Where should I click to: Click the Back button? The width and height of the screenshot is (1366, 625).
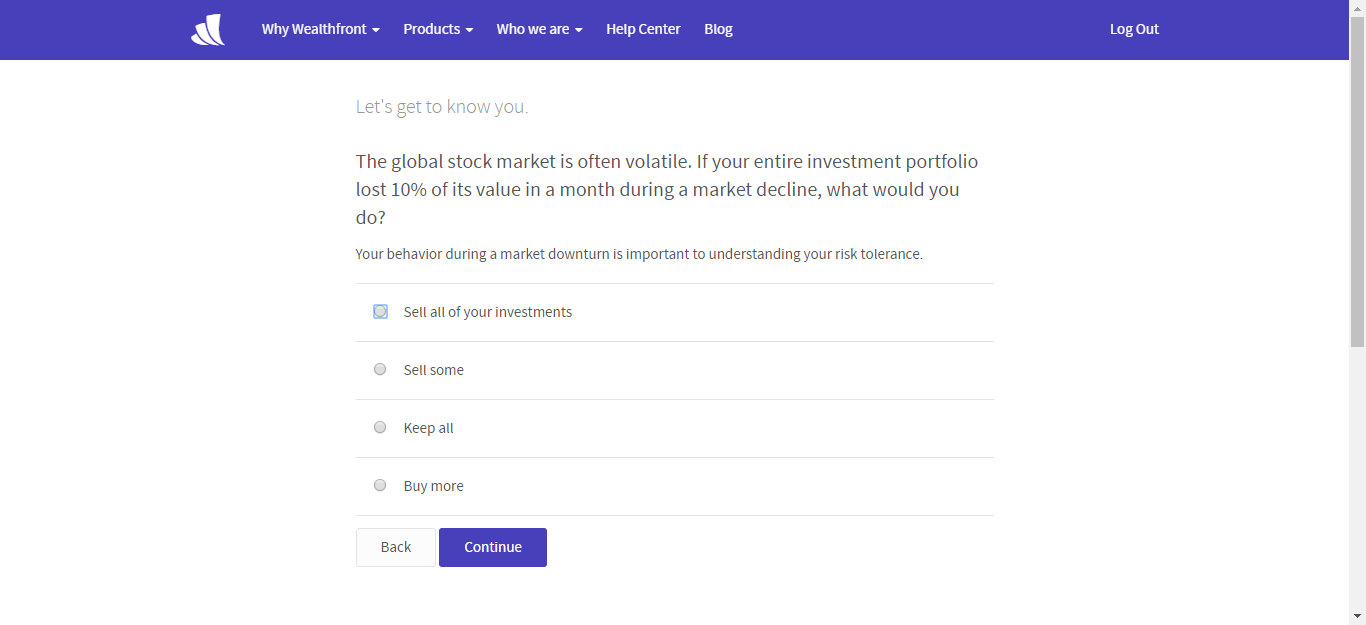[x=396, y=547]
